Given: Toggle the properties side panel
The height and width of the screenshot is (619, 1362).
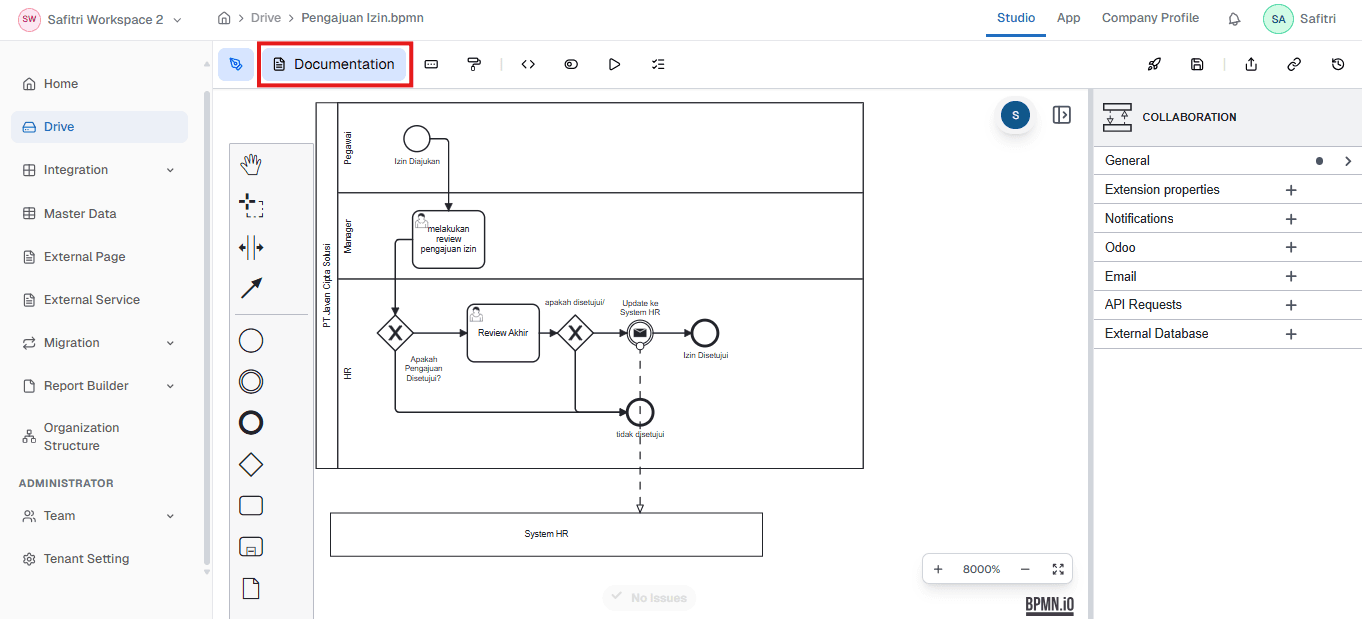Looking at the screenshot, I should click(1061, 115).
